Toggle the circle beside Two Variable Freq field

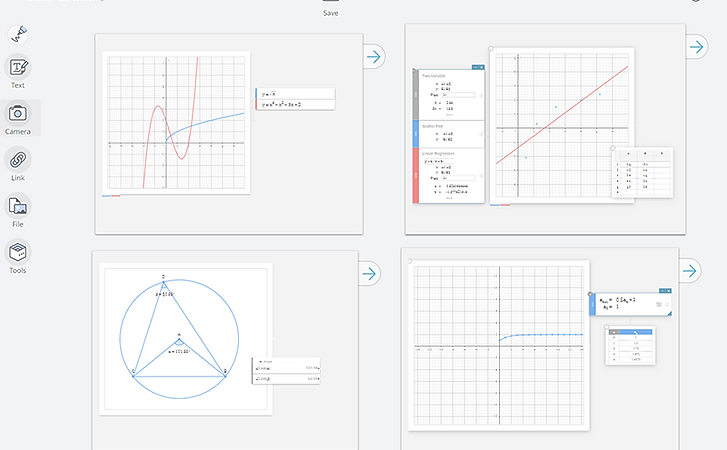(481, 95)
